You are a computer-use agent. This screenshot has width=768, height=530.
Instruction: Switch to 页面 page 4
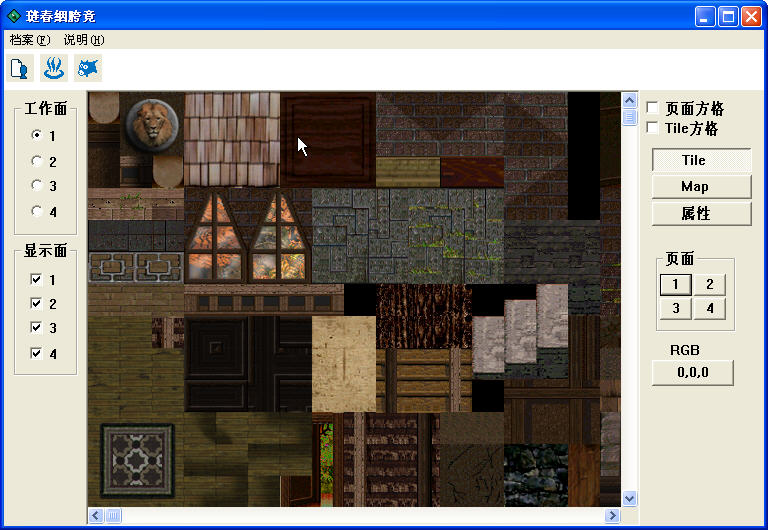pos(710,309)
